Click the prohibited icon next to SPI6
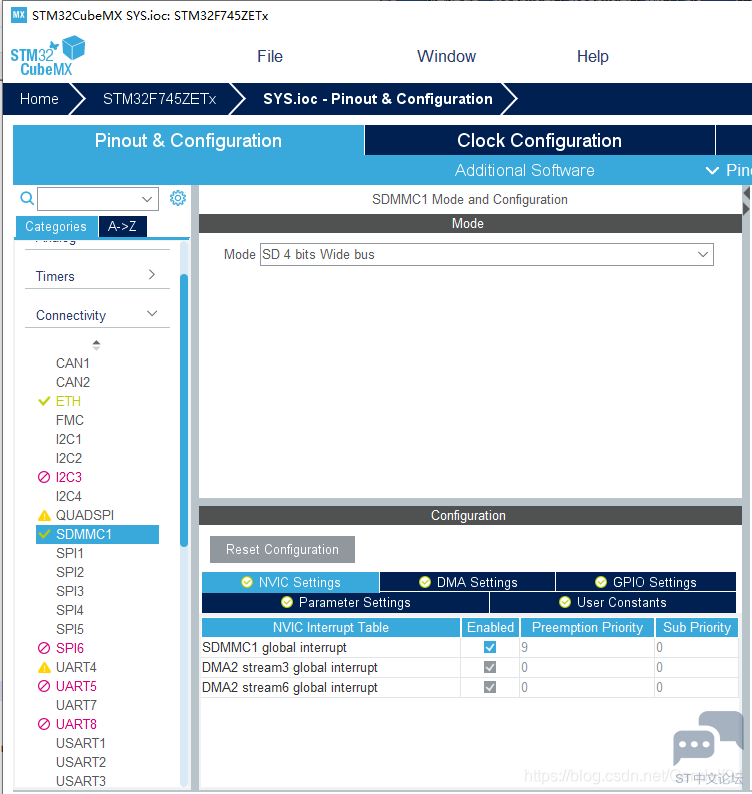 [x=44, y=648]
